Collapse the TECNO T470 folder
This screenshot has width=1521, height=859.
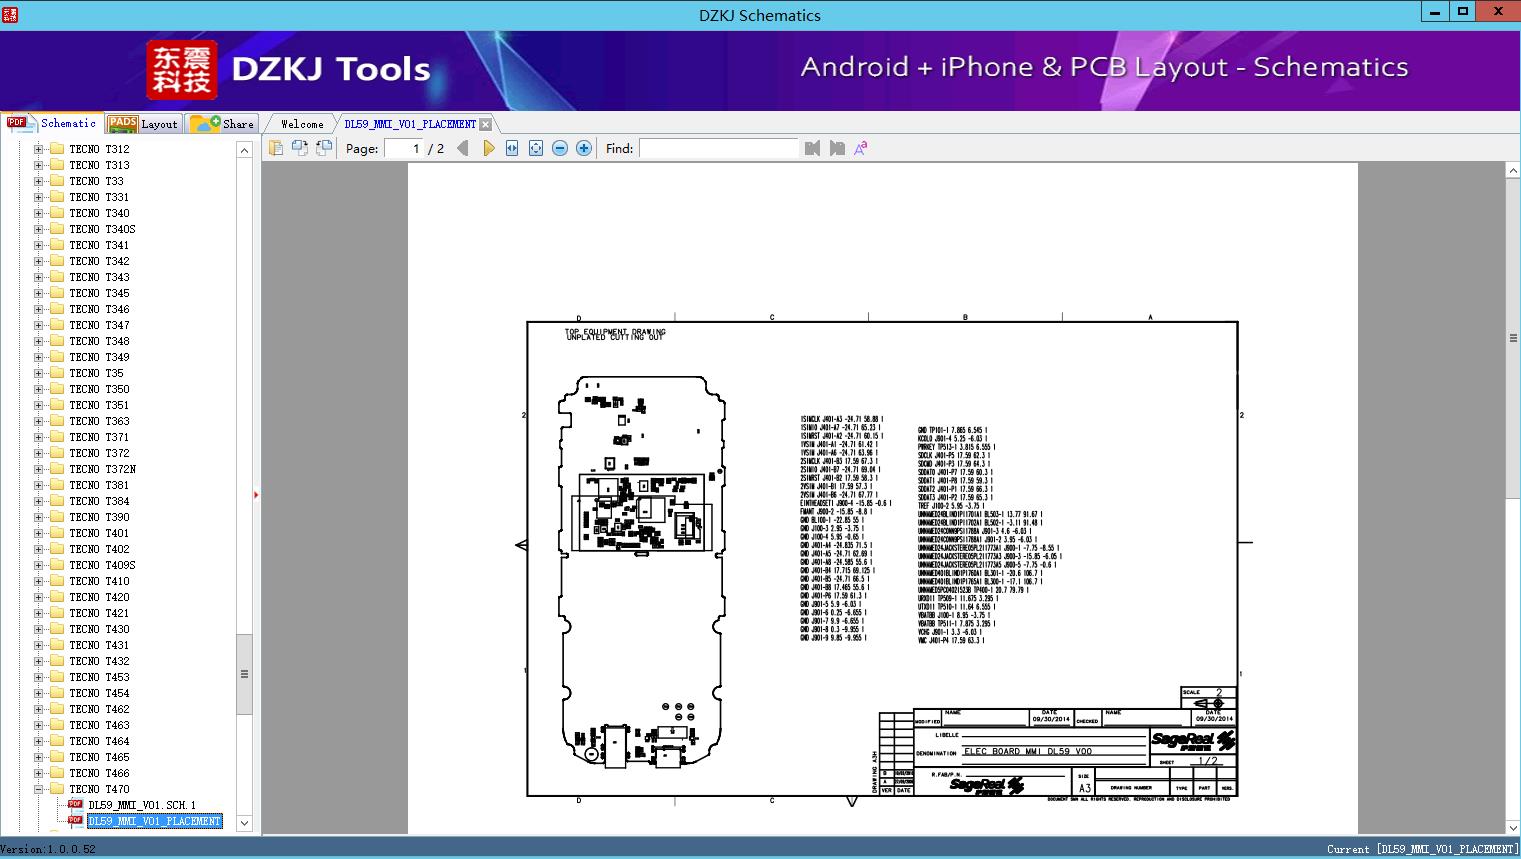39,789
